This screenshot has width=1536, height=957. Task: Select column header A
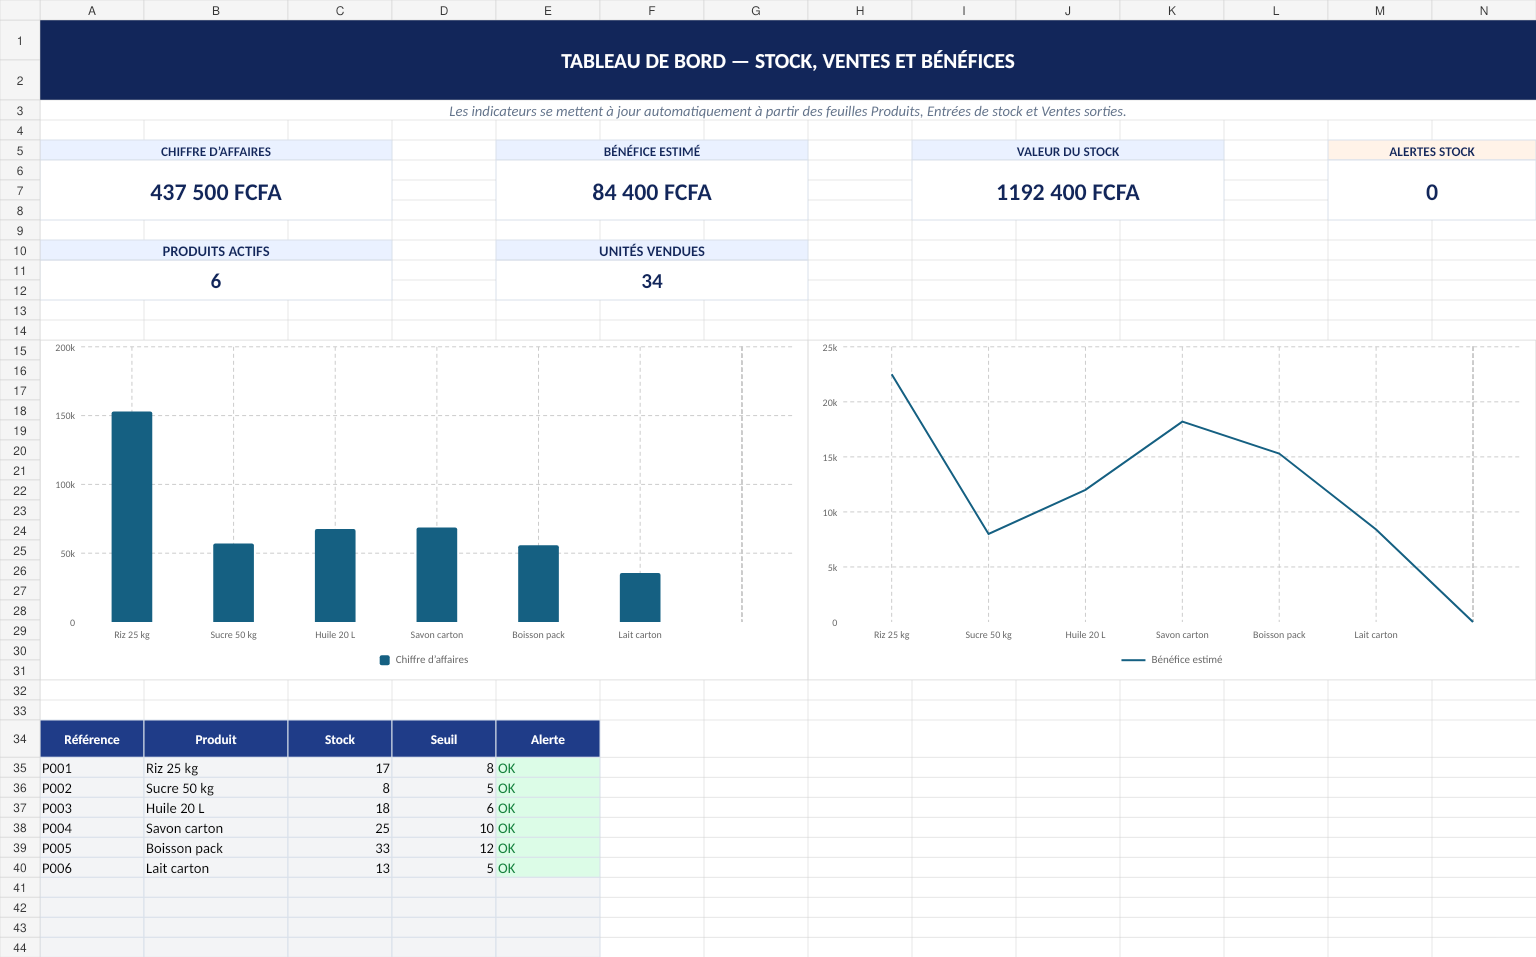click(x=92, y=10)
